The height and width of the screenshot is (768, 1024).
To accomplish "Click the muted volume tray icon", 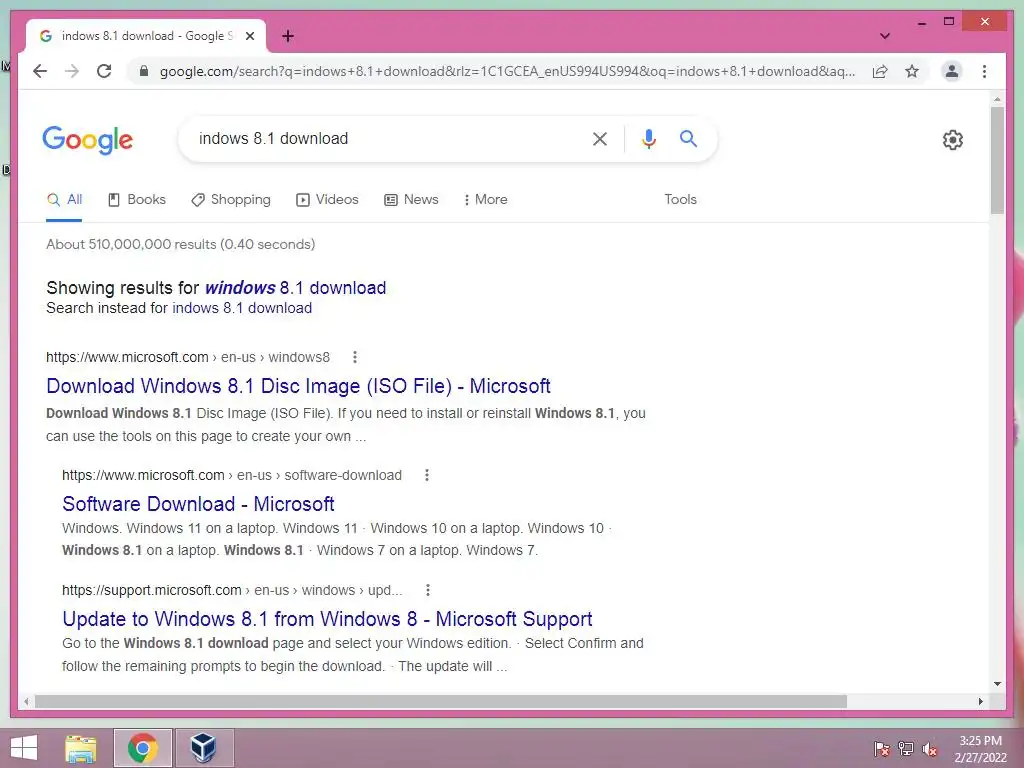I will (929, 748).
